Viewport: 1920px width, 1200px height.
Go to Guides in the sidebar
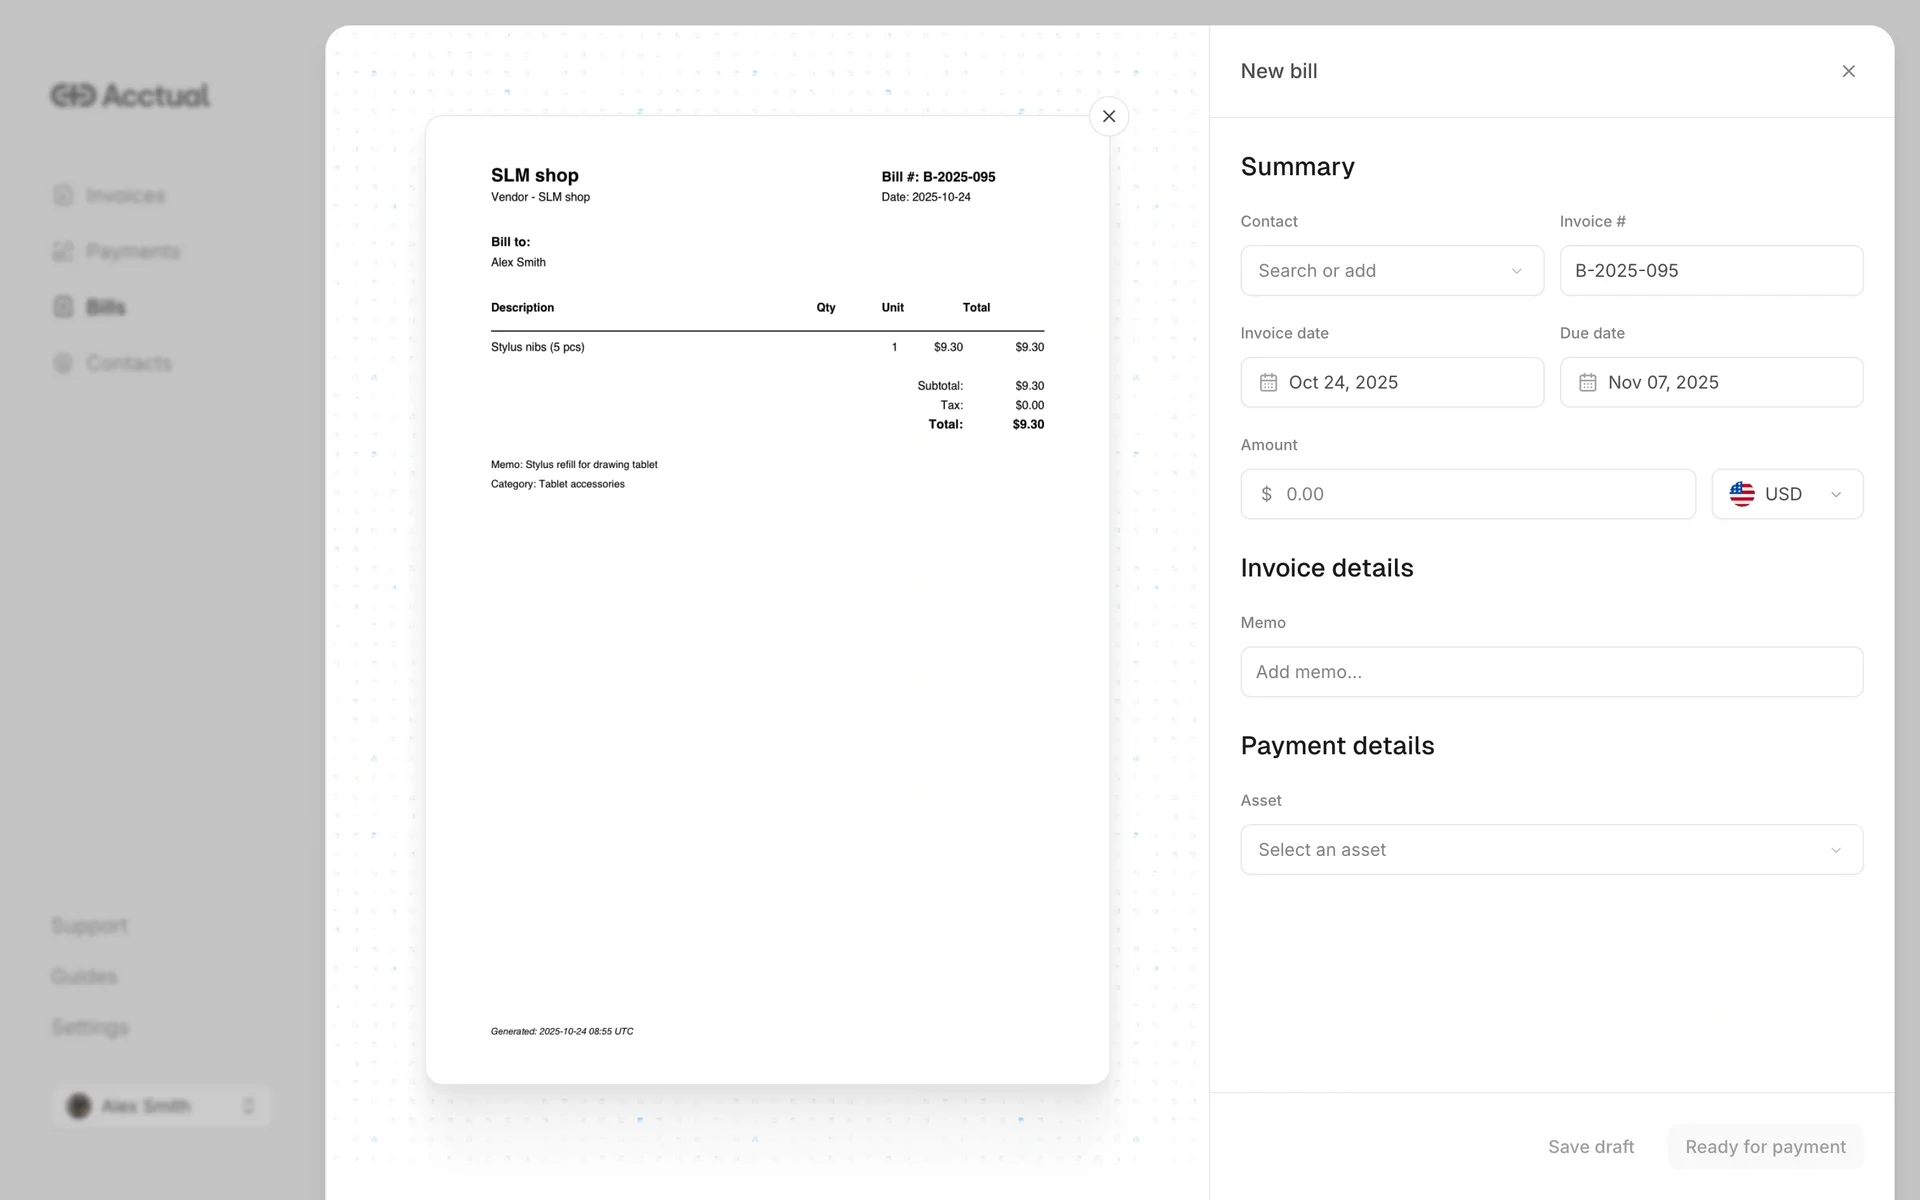click(85, 976)
